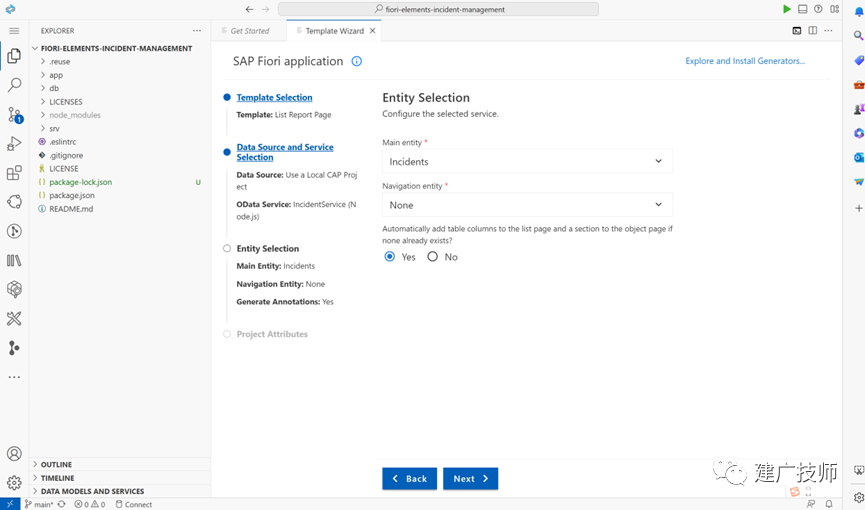Open the Navigation entity dropdown

527,205
